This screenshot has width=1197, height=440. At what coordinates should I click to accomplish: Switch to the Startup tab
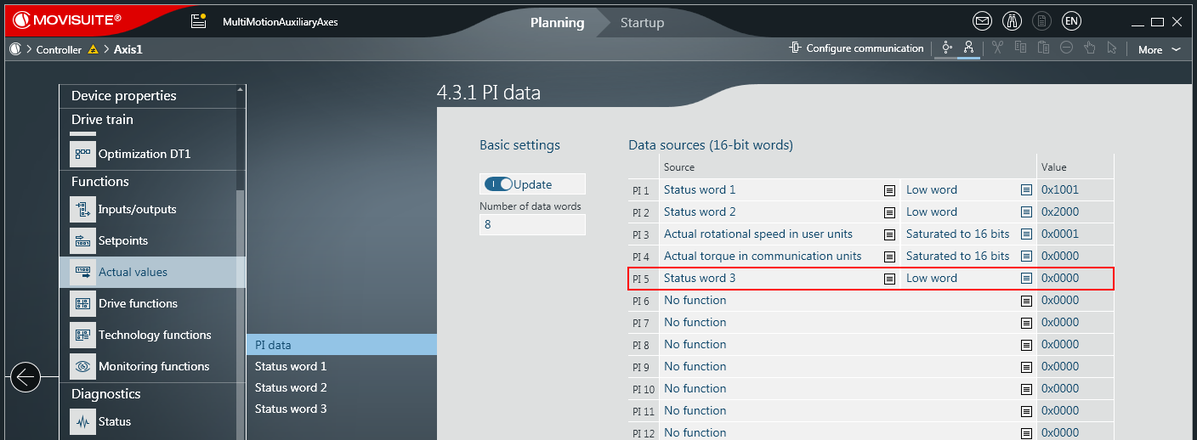point(642,22)
